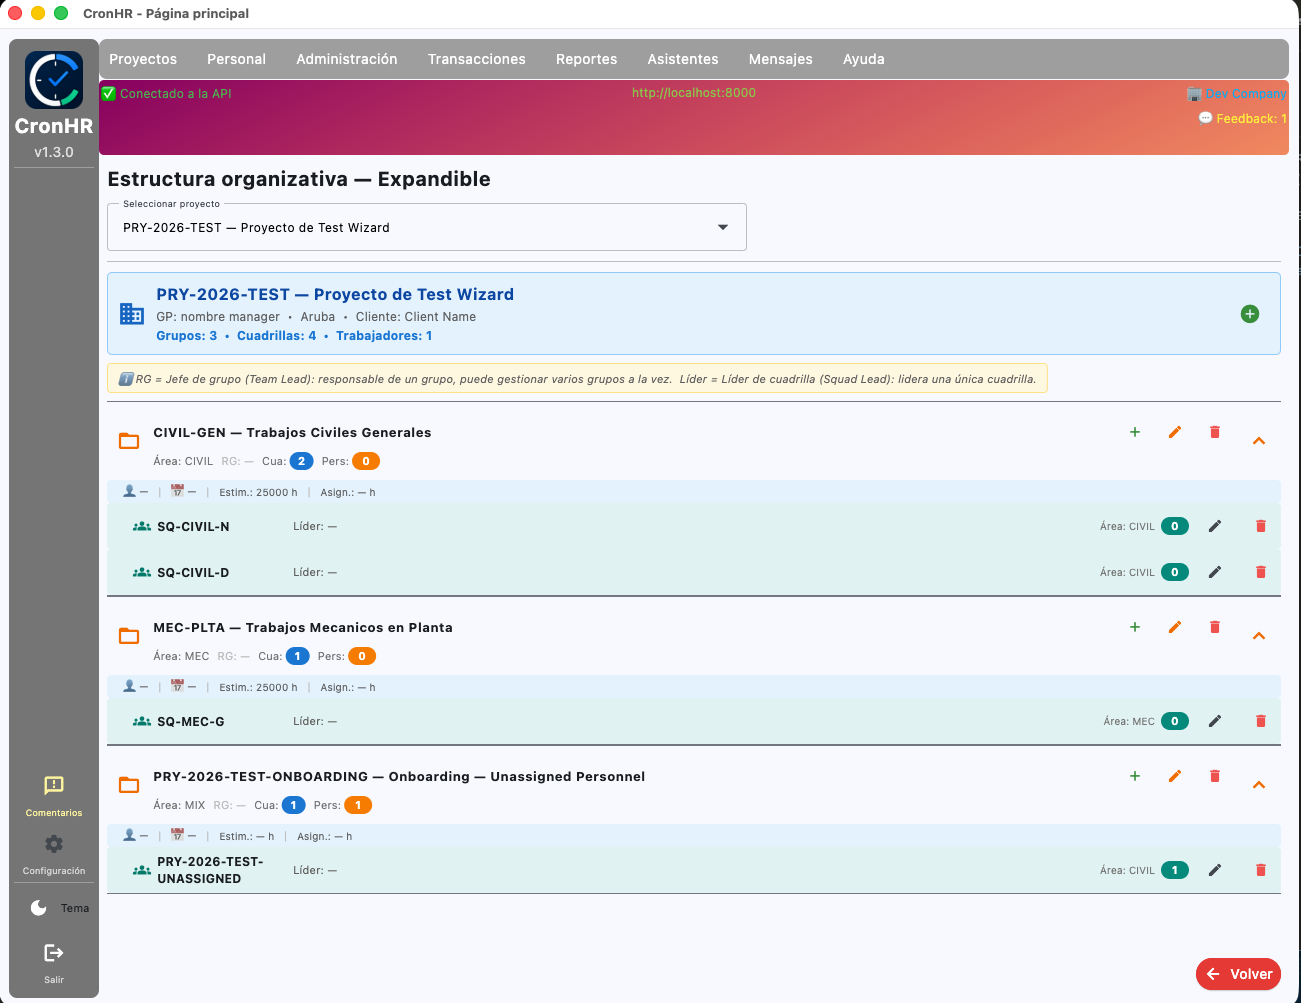Image resolution: width=1301 pixels, height=1003 pixels.
Task: Collapse the MEC-PLTA group chevron
Action: coord(1259,636)
